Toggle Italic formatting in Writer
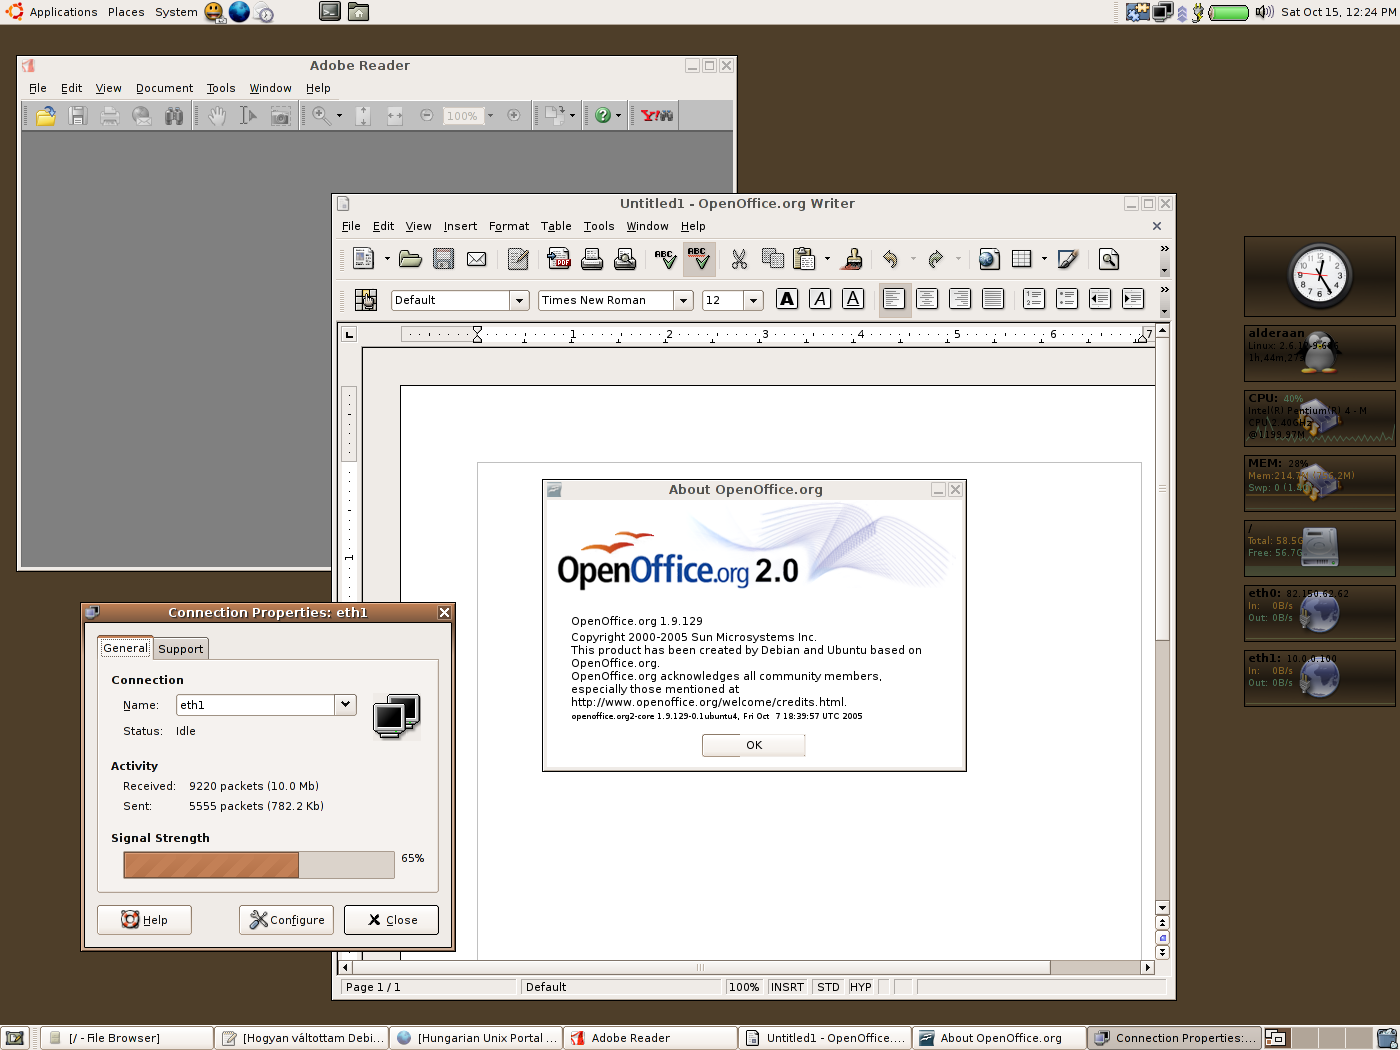Screen dimensions: 1400x1050 [820, 299]
